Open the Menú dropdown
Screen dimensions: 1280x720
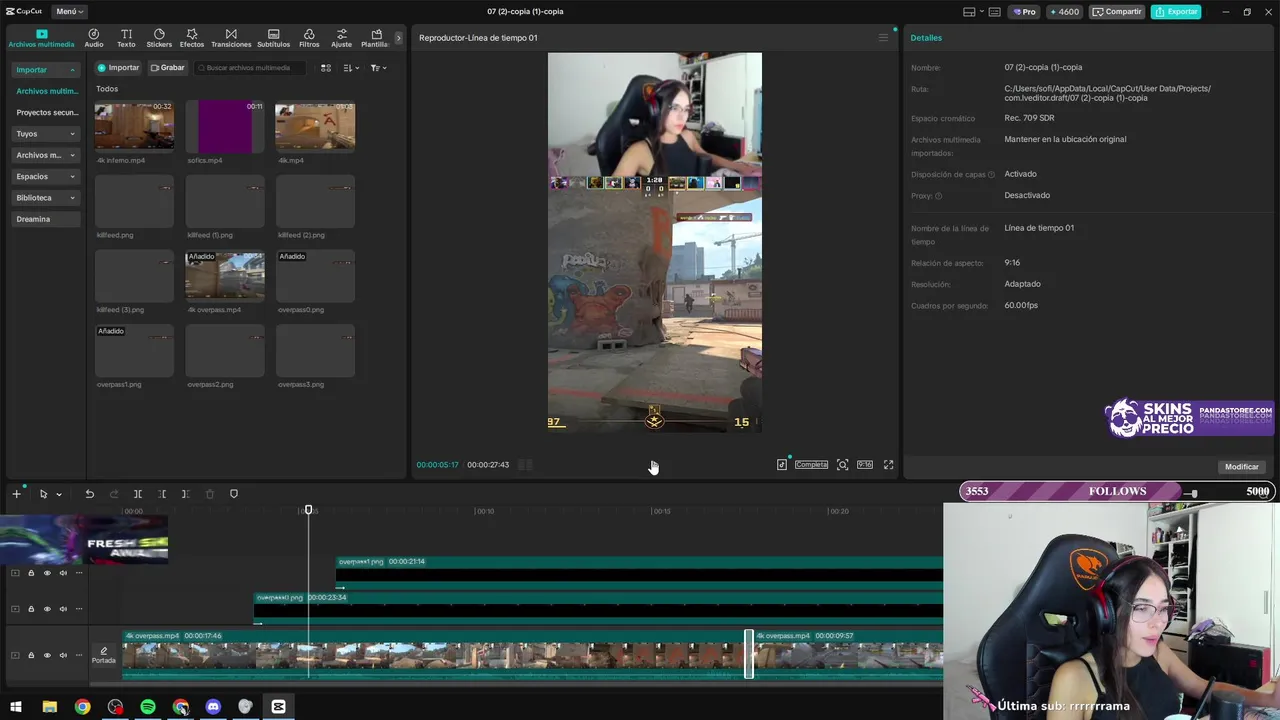(x=69, y=12)
